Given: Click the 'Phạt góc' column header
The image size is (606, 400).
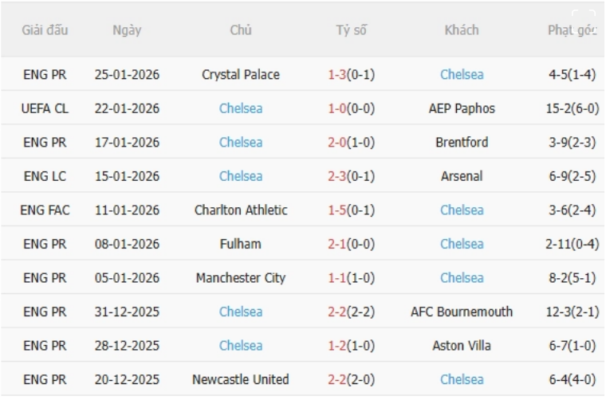Looking at the screenshot, I should pos(571,30).
